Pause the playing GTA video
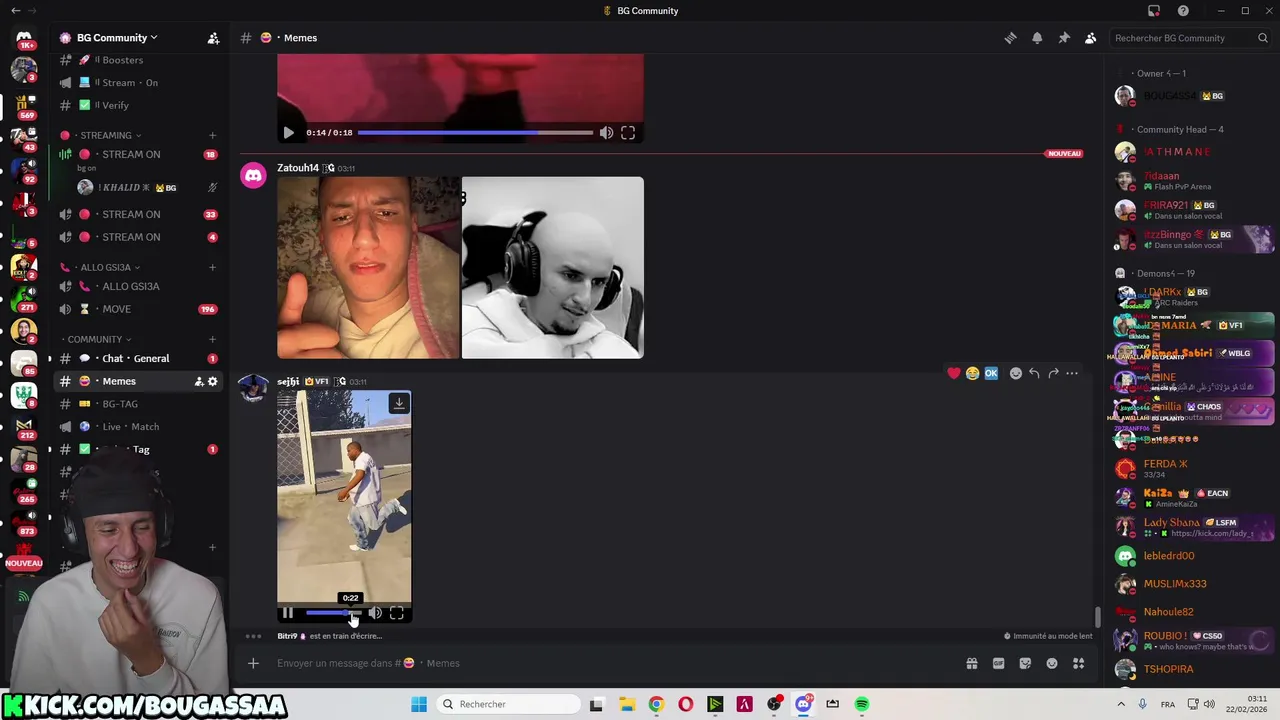The image size is (1280, 720). pyautogui.click(x=288, y=613)
